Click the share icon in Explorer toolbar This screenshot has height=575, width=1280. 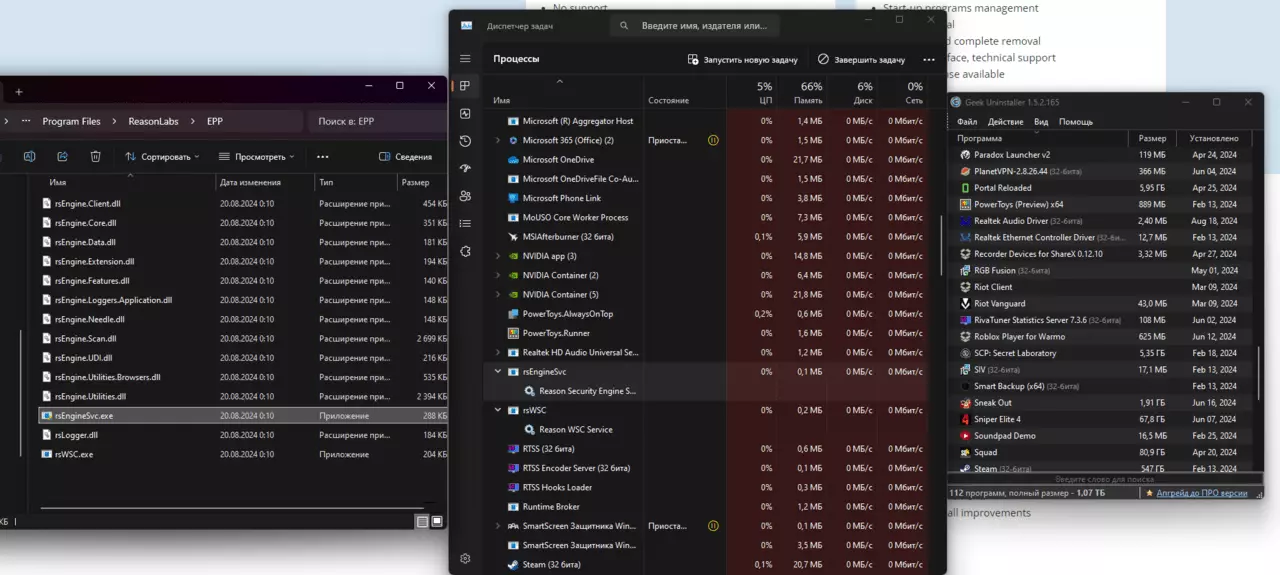point(62,157)
